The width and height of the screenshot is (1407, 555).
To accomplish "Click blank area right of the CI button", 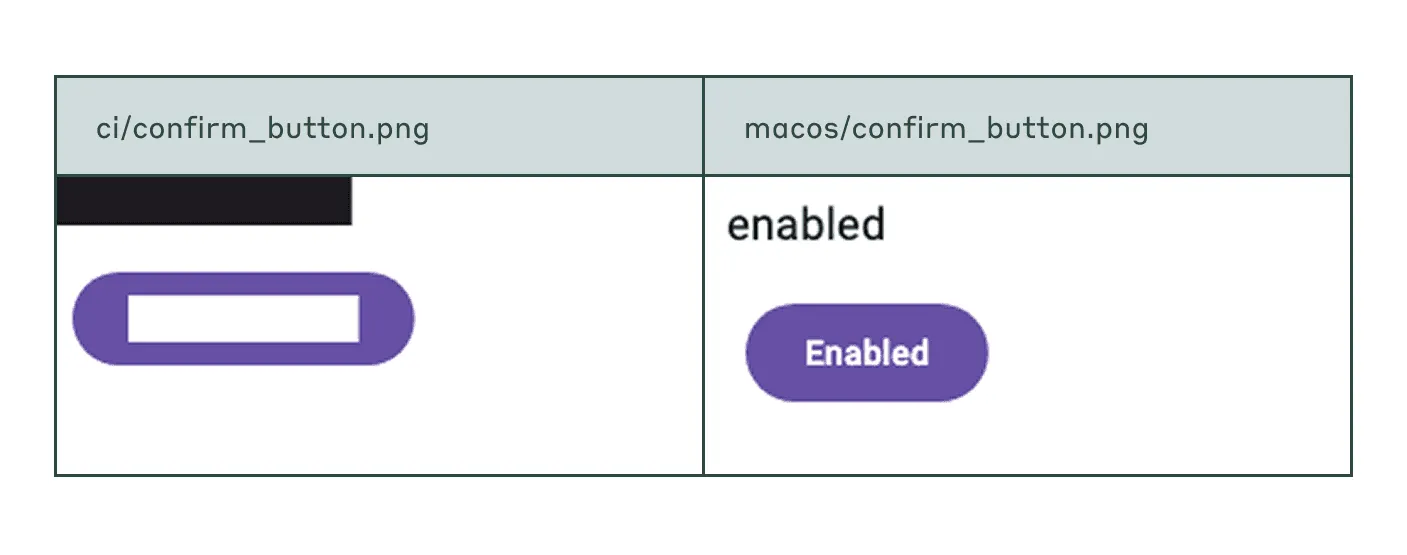I will pos(558,319).
